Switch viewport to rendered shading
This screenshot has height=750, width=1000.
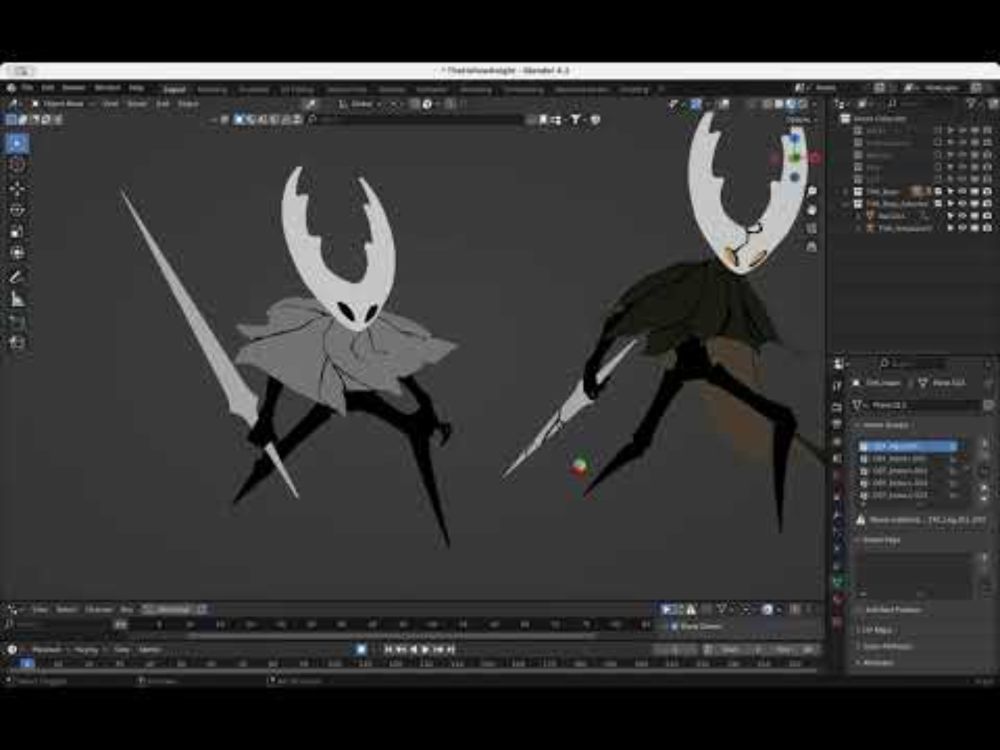pyautogui.click(x=803, y=104)
